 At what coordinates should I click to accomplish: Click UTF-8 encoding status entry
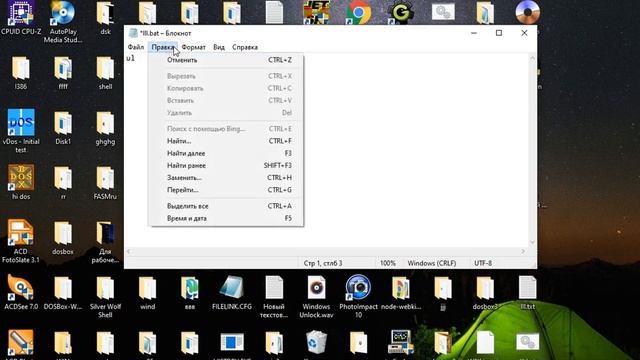pyautogui.click(x=483, y=263)
